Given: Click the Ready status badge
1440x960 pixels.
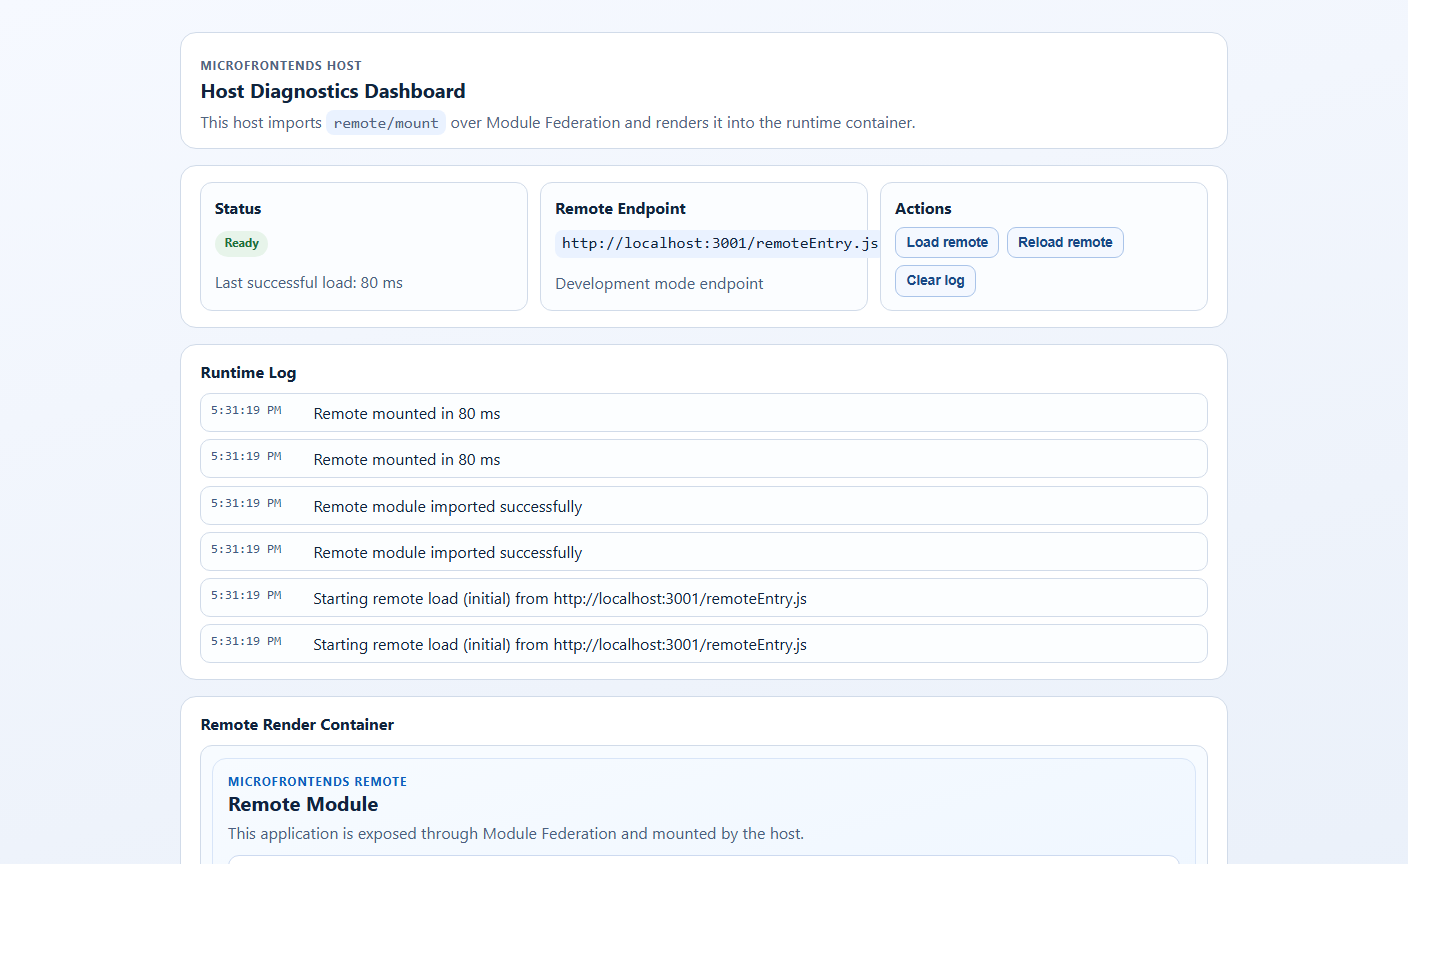Looking at the screenshot, I should [x=241, y=243].
